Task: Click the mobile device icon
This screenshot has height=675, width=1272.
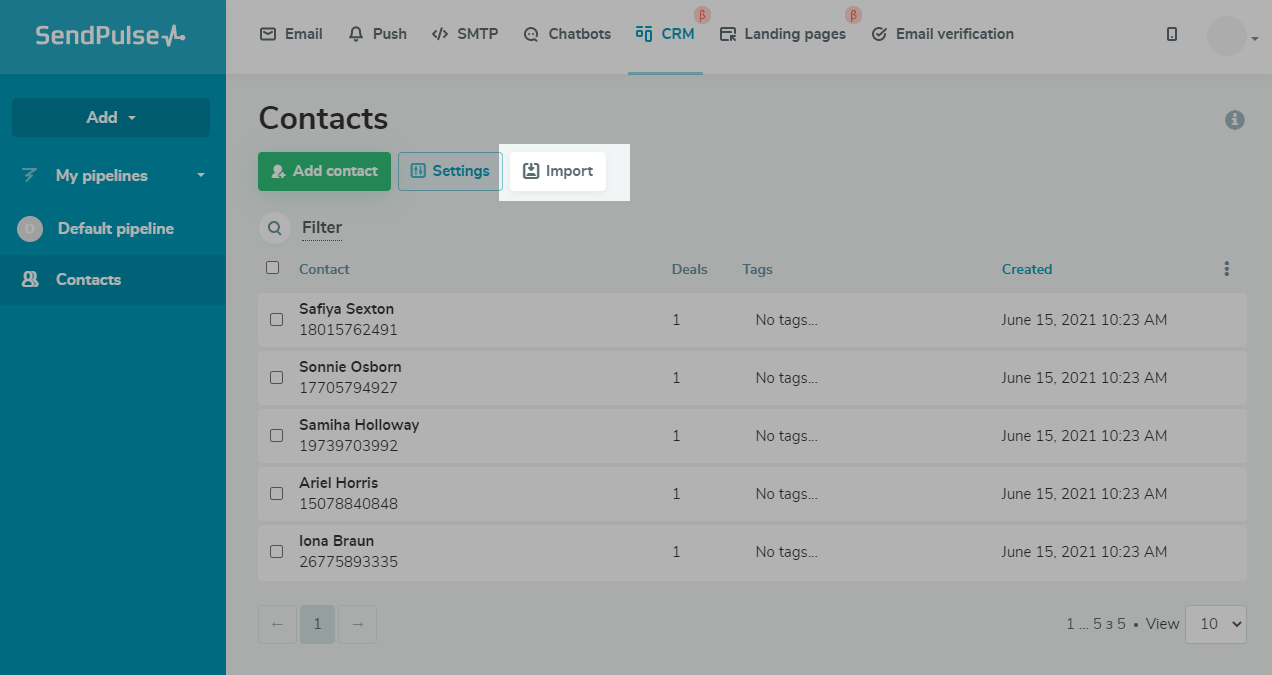Action: [1172, 34]
